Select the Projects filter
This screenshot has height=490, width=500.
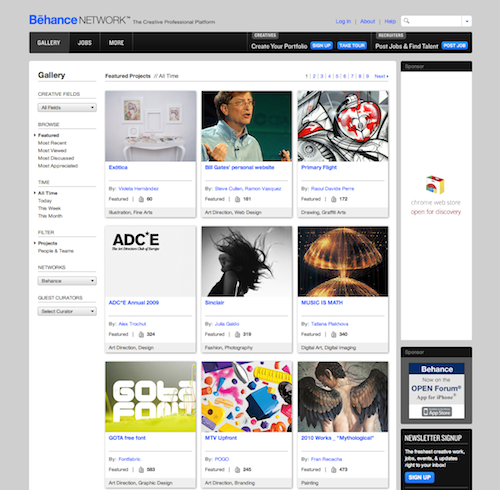coord(47,243)
